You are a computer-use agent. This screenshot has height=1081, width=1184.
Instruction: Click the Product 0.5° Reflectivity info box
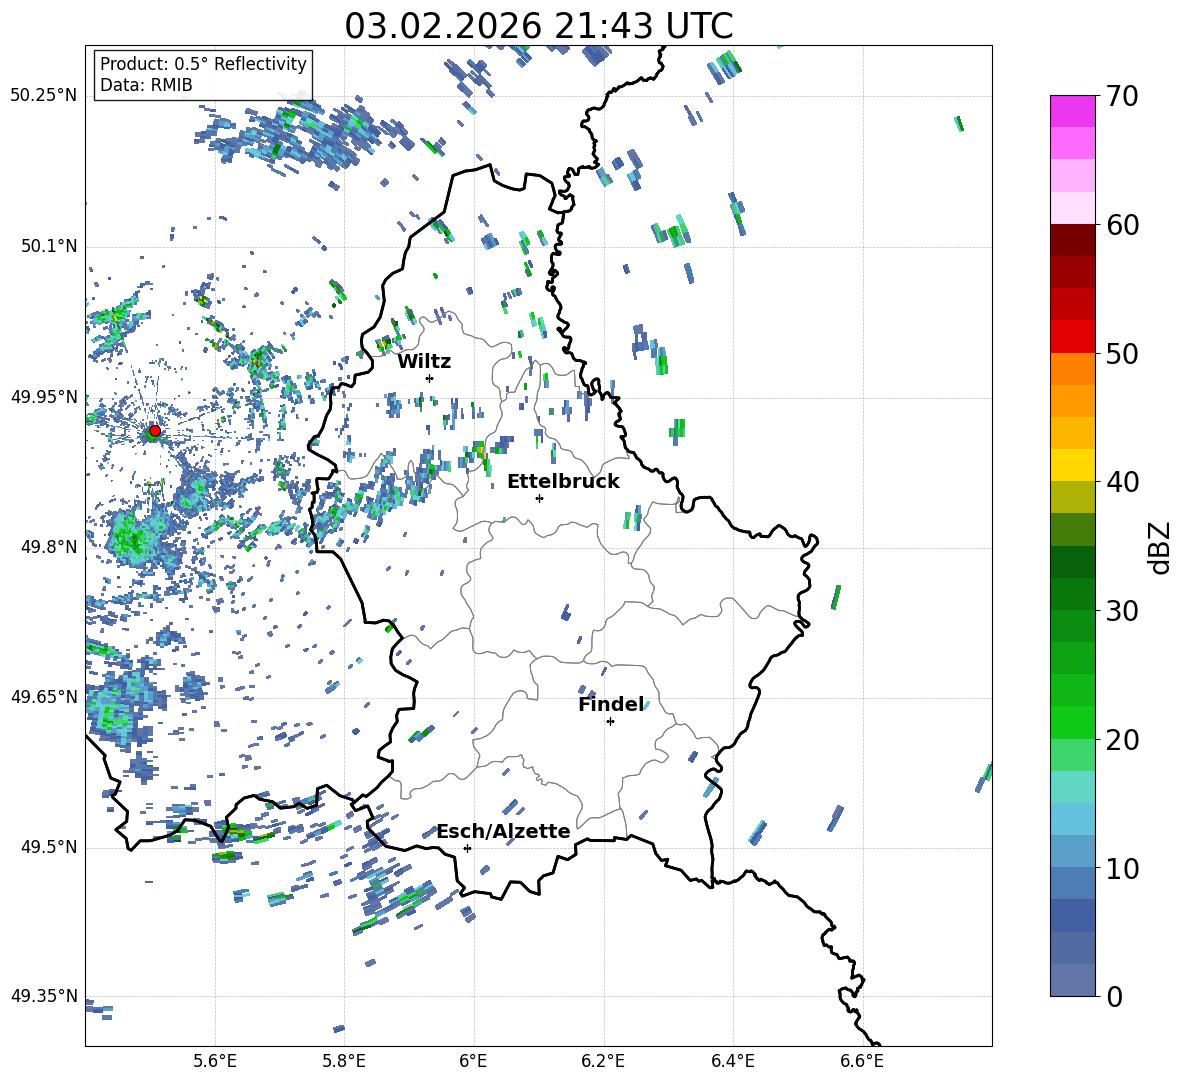(203, 75)
